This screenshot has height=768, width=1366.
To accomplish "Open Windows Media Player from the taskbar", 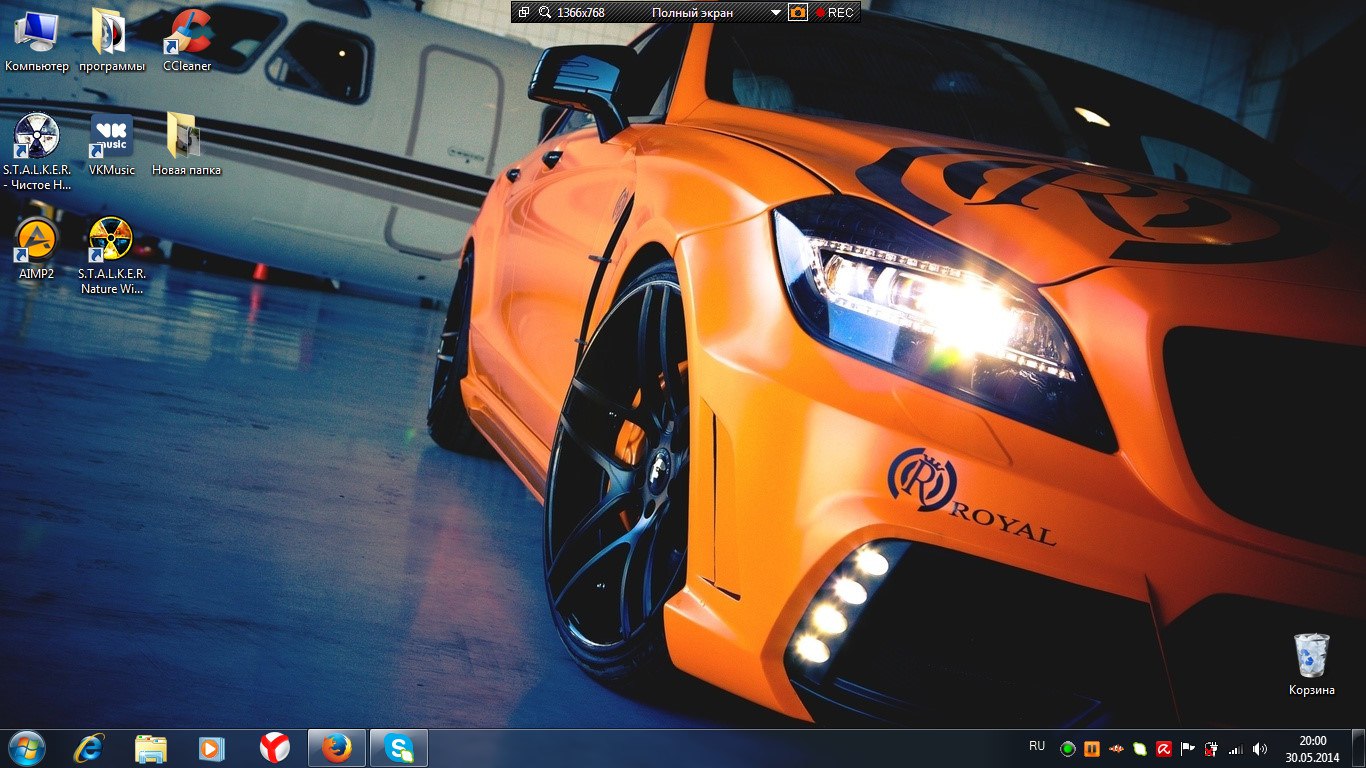I will pos(212,748).
